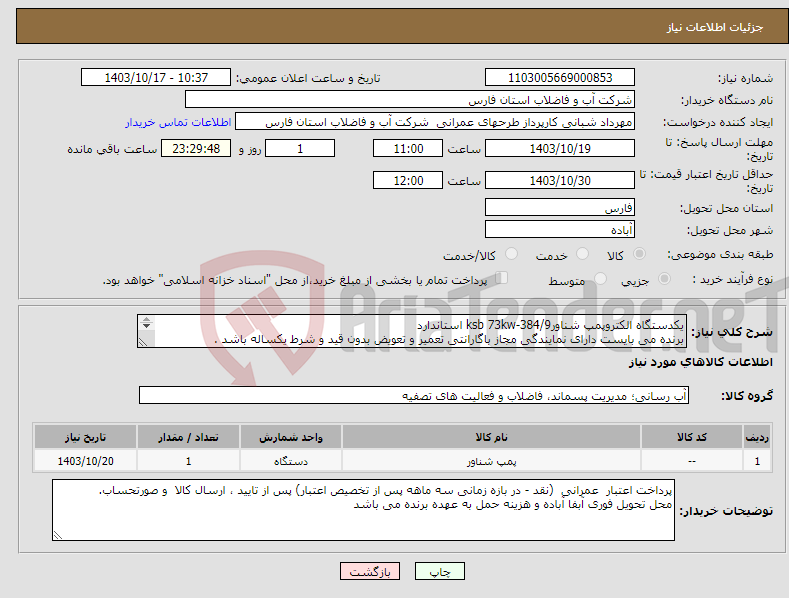
Task: Click delivery province field فارس
Action: (x=560, y=207)
